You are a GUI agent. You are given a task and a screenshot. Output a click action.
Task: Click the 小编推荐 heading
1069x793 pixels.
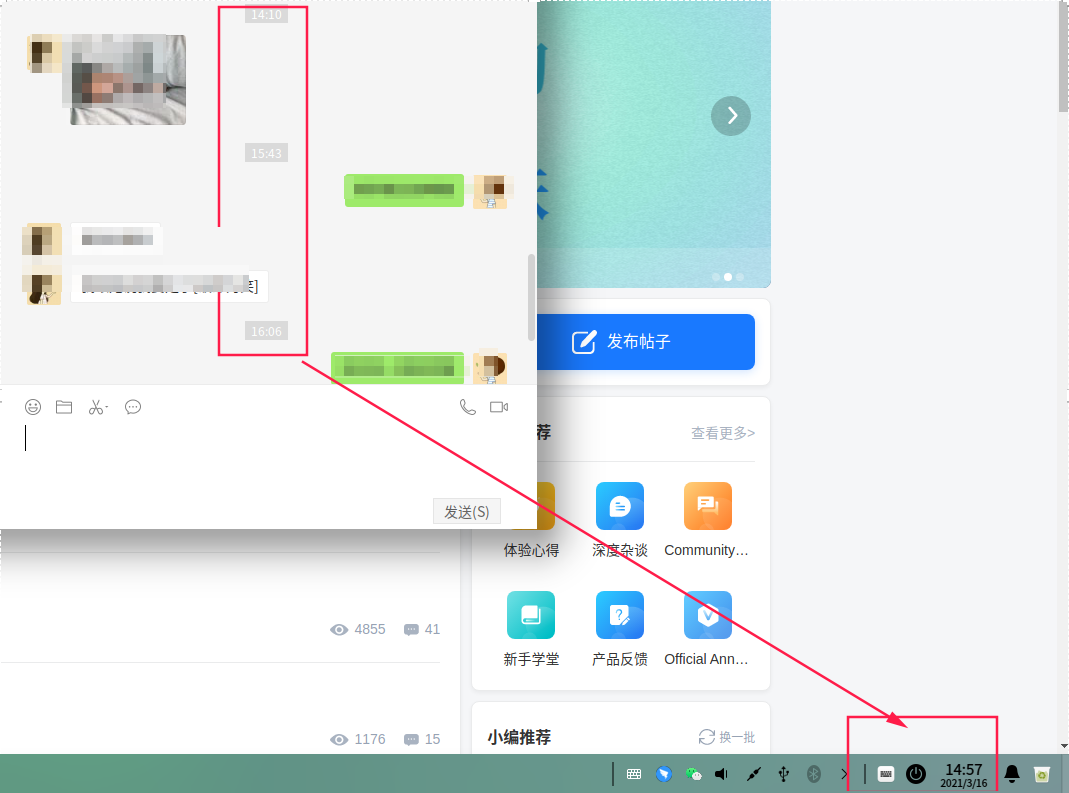(x=519, y=737)
